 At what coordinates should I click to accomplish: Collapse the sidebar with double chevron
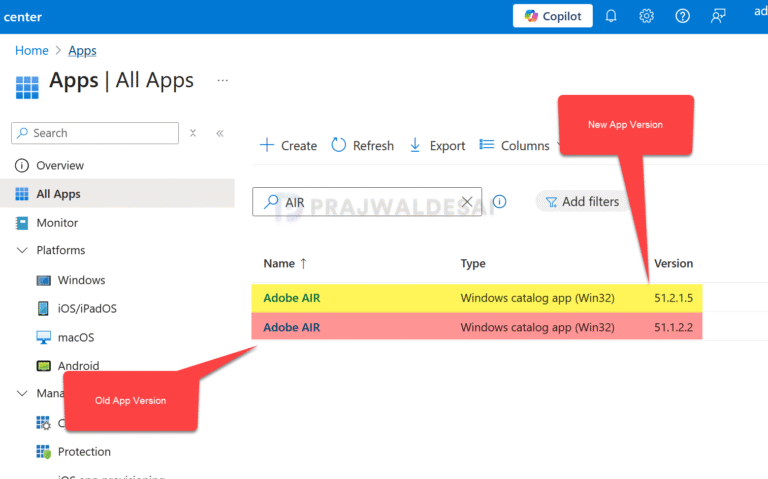click(x=220, y=133)
